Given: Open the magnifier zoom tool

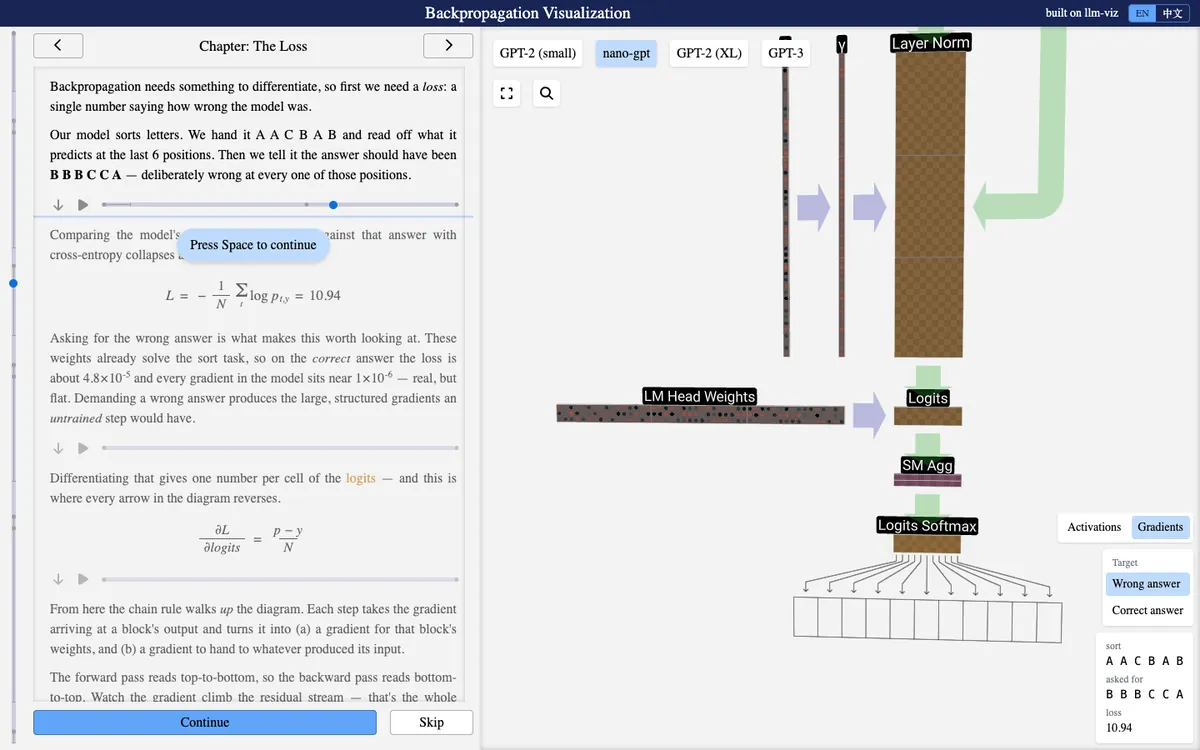Looking at the screenshot, I should click(x=546, y=94).
